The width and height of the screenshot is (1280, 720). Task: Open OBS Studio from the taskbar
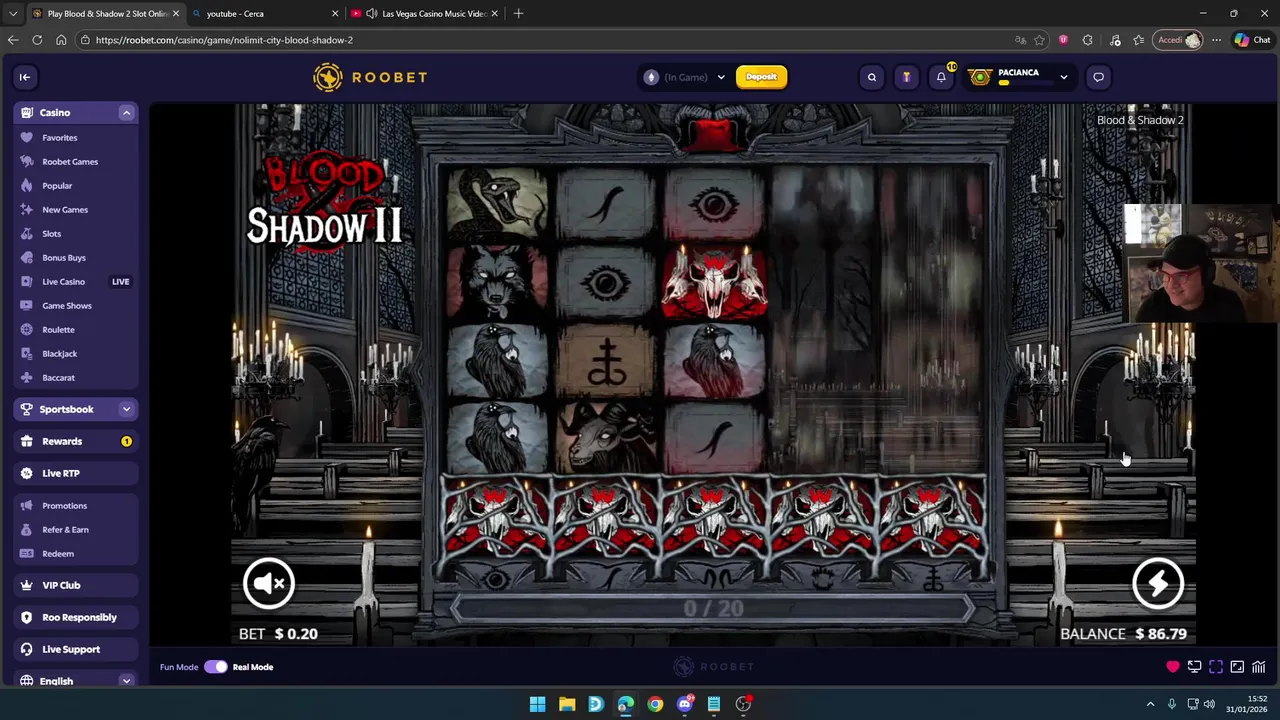743,704
